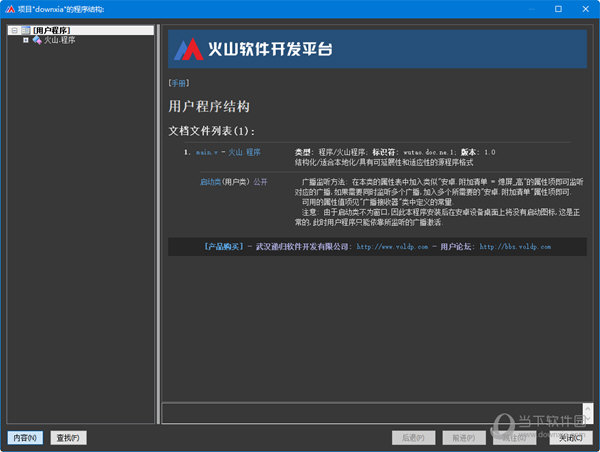Screen dimensions: 600x452
Task: Expand the 火山.程序 tree node
Action: [26, 40]
